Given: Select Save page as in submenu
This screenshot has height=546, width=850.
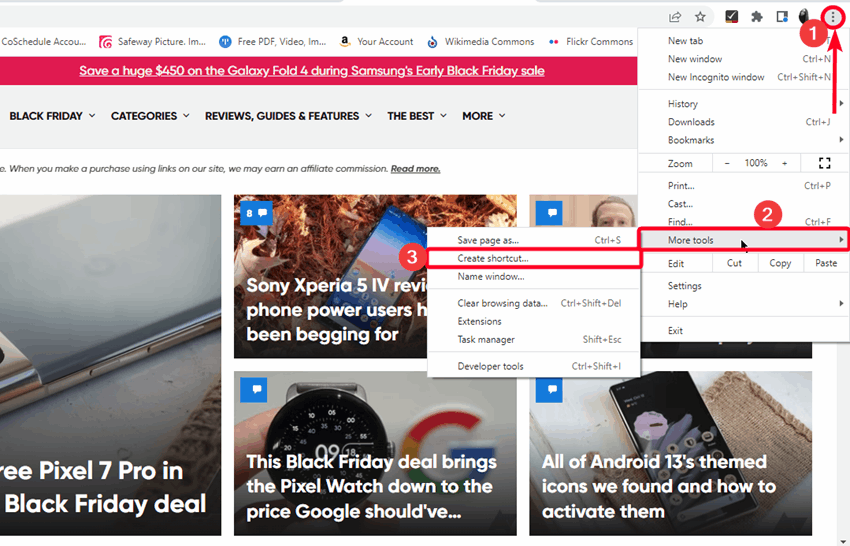Looking at the screenshot, I should click(x=533, y=240).
